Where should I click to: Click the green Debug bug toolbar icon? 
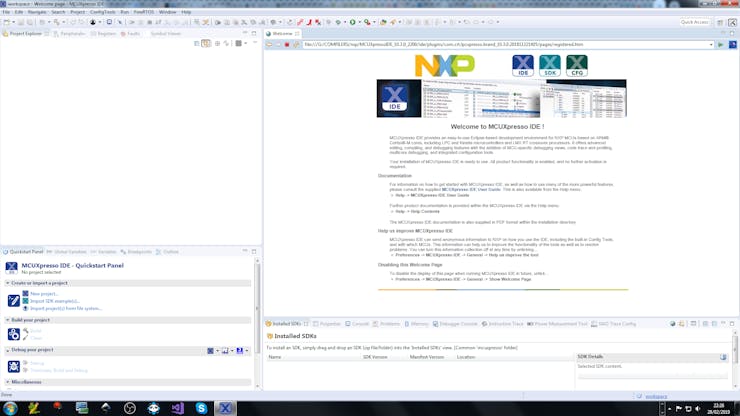(x=338, y=22)
